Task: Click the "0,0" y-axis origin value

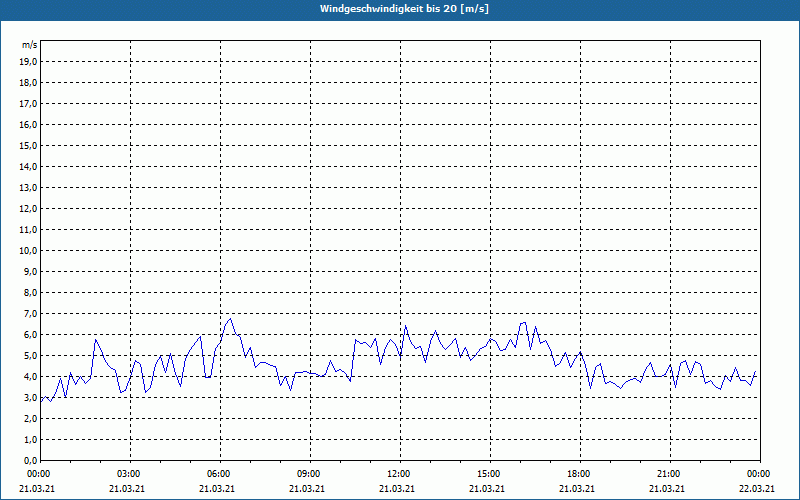Action: (30, 460)
